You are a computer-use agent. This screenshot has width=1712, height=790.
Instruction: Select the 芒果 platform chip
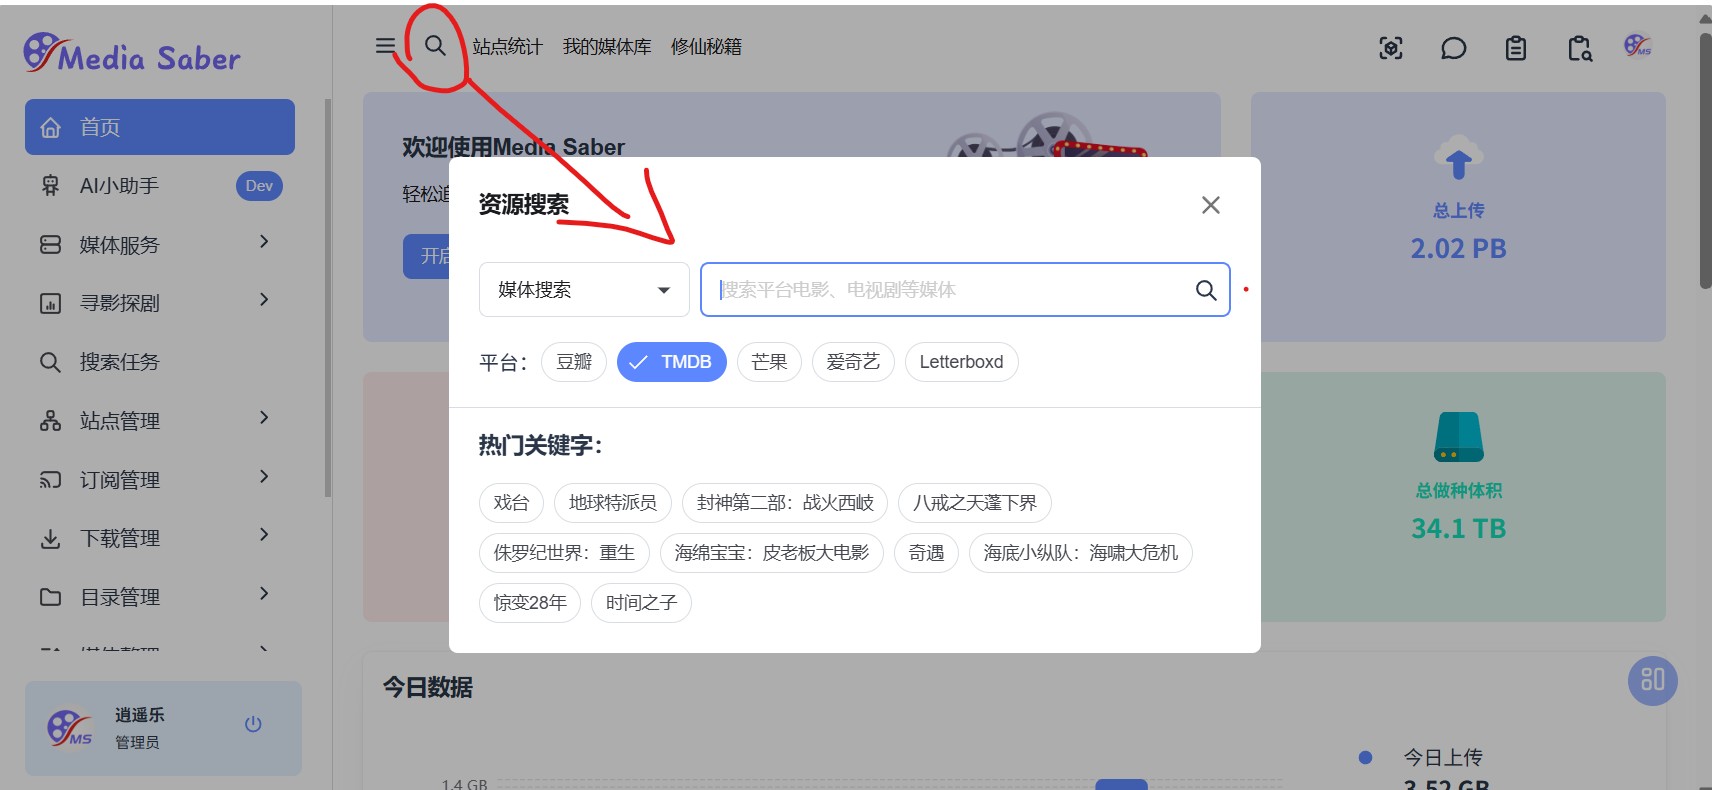coord(769,362)
